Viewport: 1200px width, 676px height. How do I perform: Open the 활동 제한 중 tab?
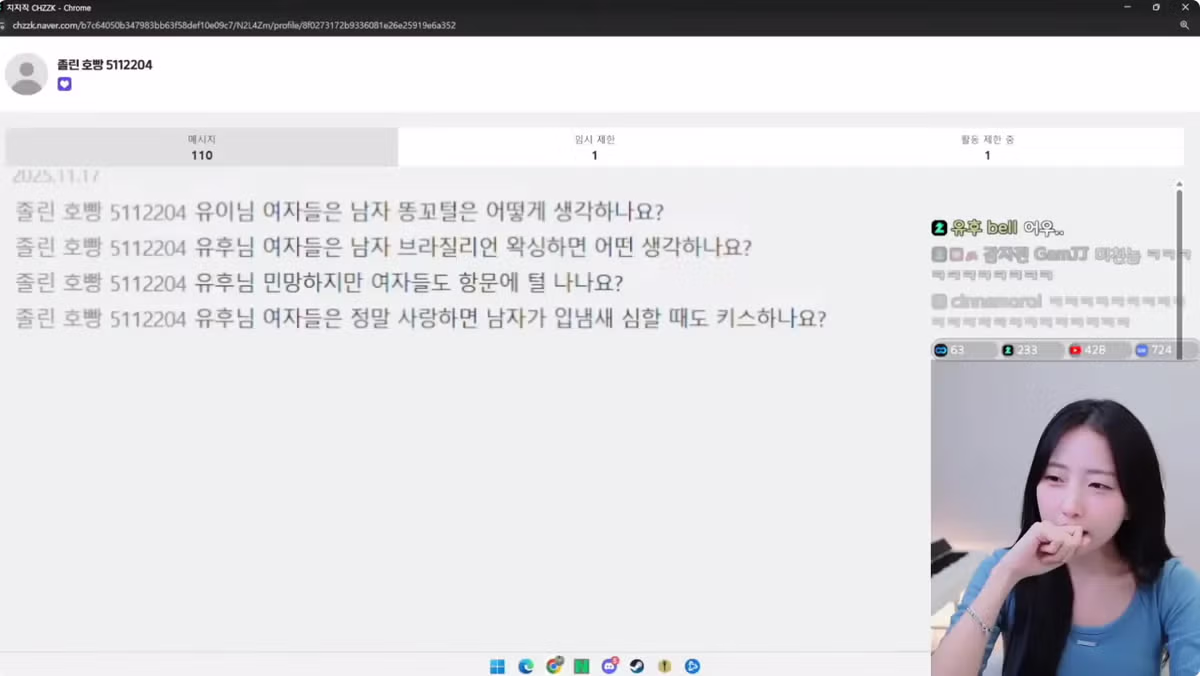coord(987,147)
